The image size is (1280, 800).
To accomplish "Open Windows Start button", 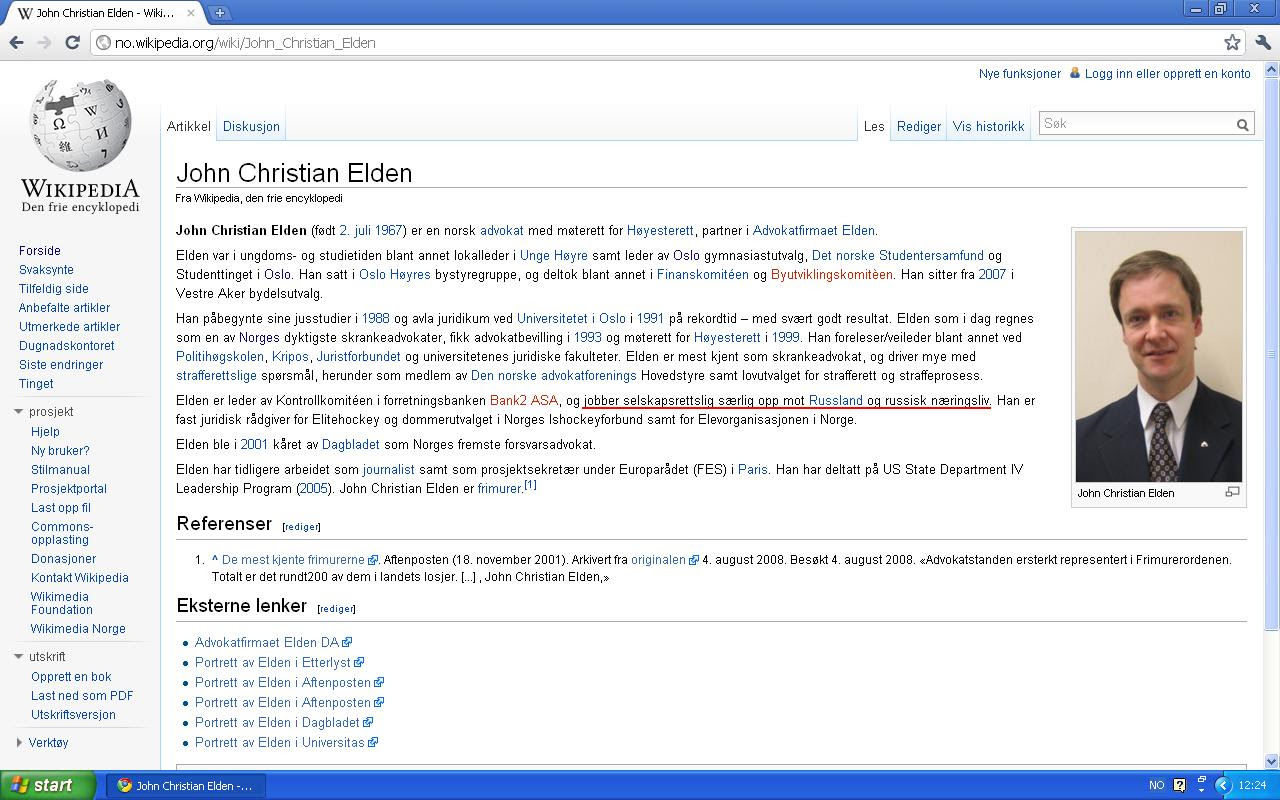I will tap(48, 785).
